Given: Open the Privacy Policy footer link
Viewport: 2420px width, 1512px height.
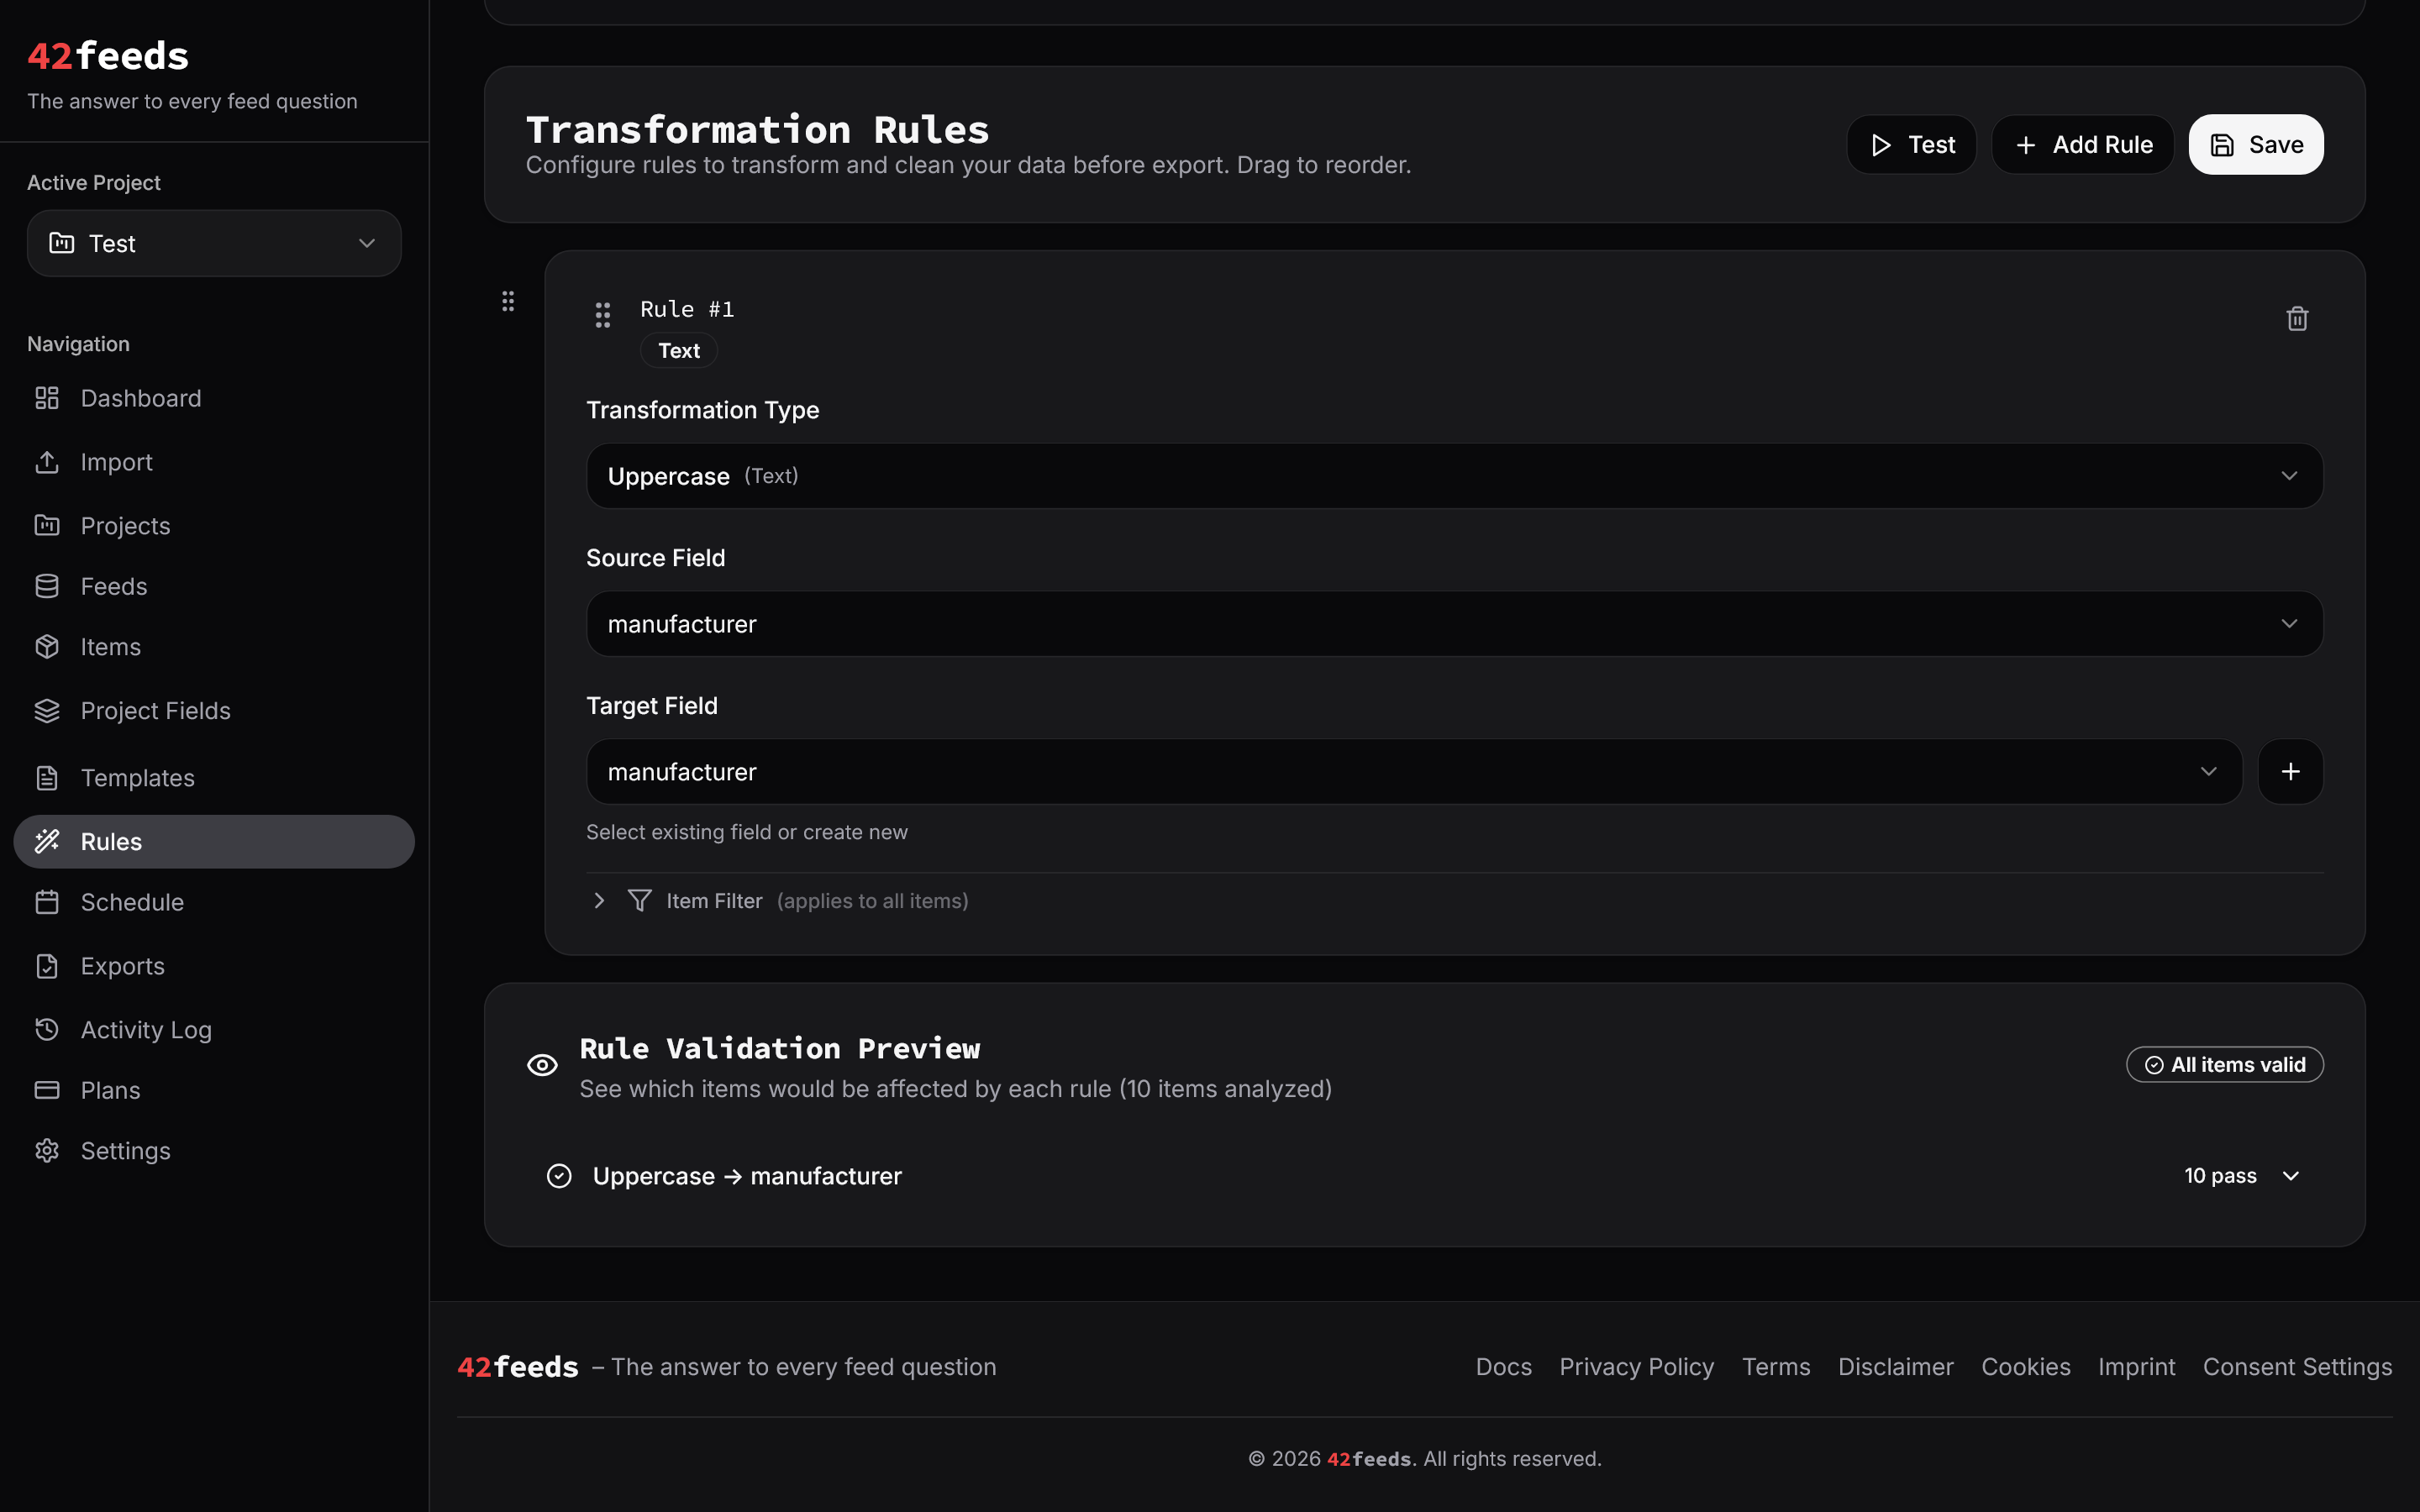Looking at the screenshot, I should point(1636,1367).
